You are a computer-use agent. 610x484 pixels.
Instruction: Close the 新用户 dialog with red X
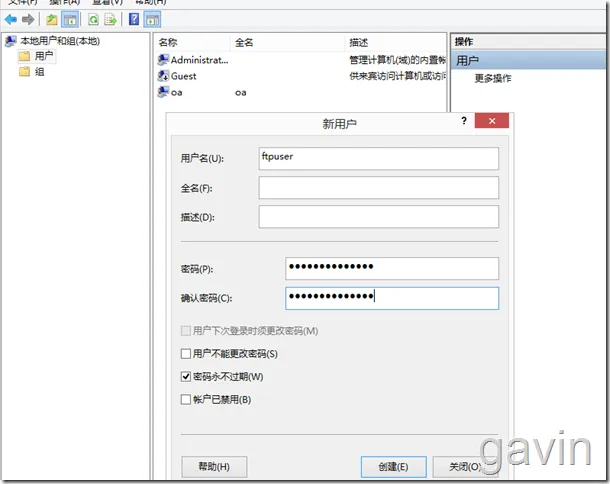[492, 121]
